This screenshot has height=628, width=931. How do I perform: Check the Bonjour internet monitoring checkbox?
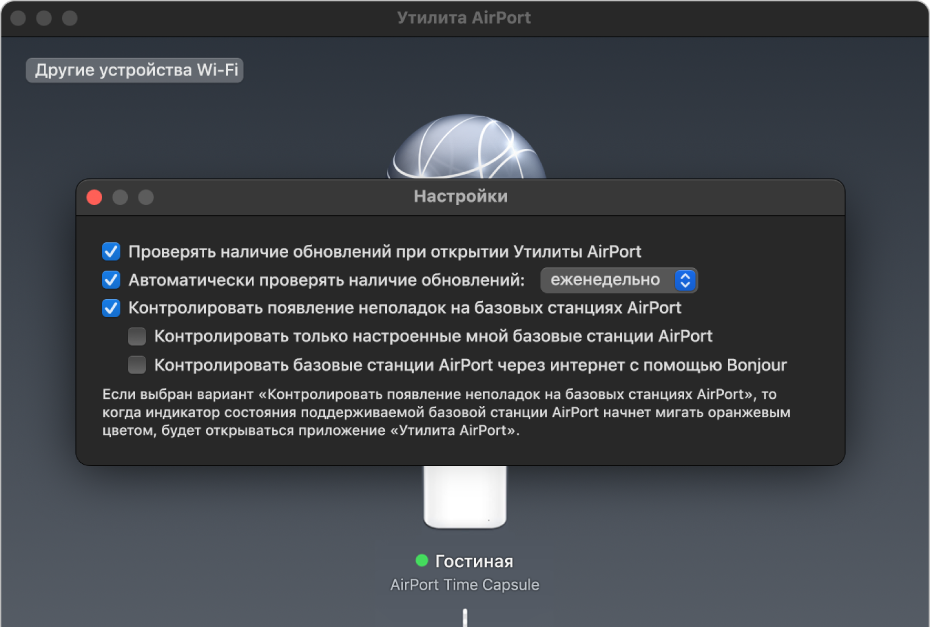tap(137, 364)
